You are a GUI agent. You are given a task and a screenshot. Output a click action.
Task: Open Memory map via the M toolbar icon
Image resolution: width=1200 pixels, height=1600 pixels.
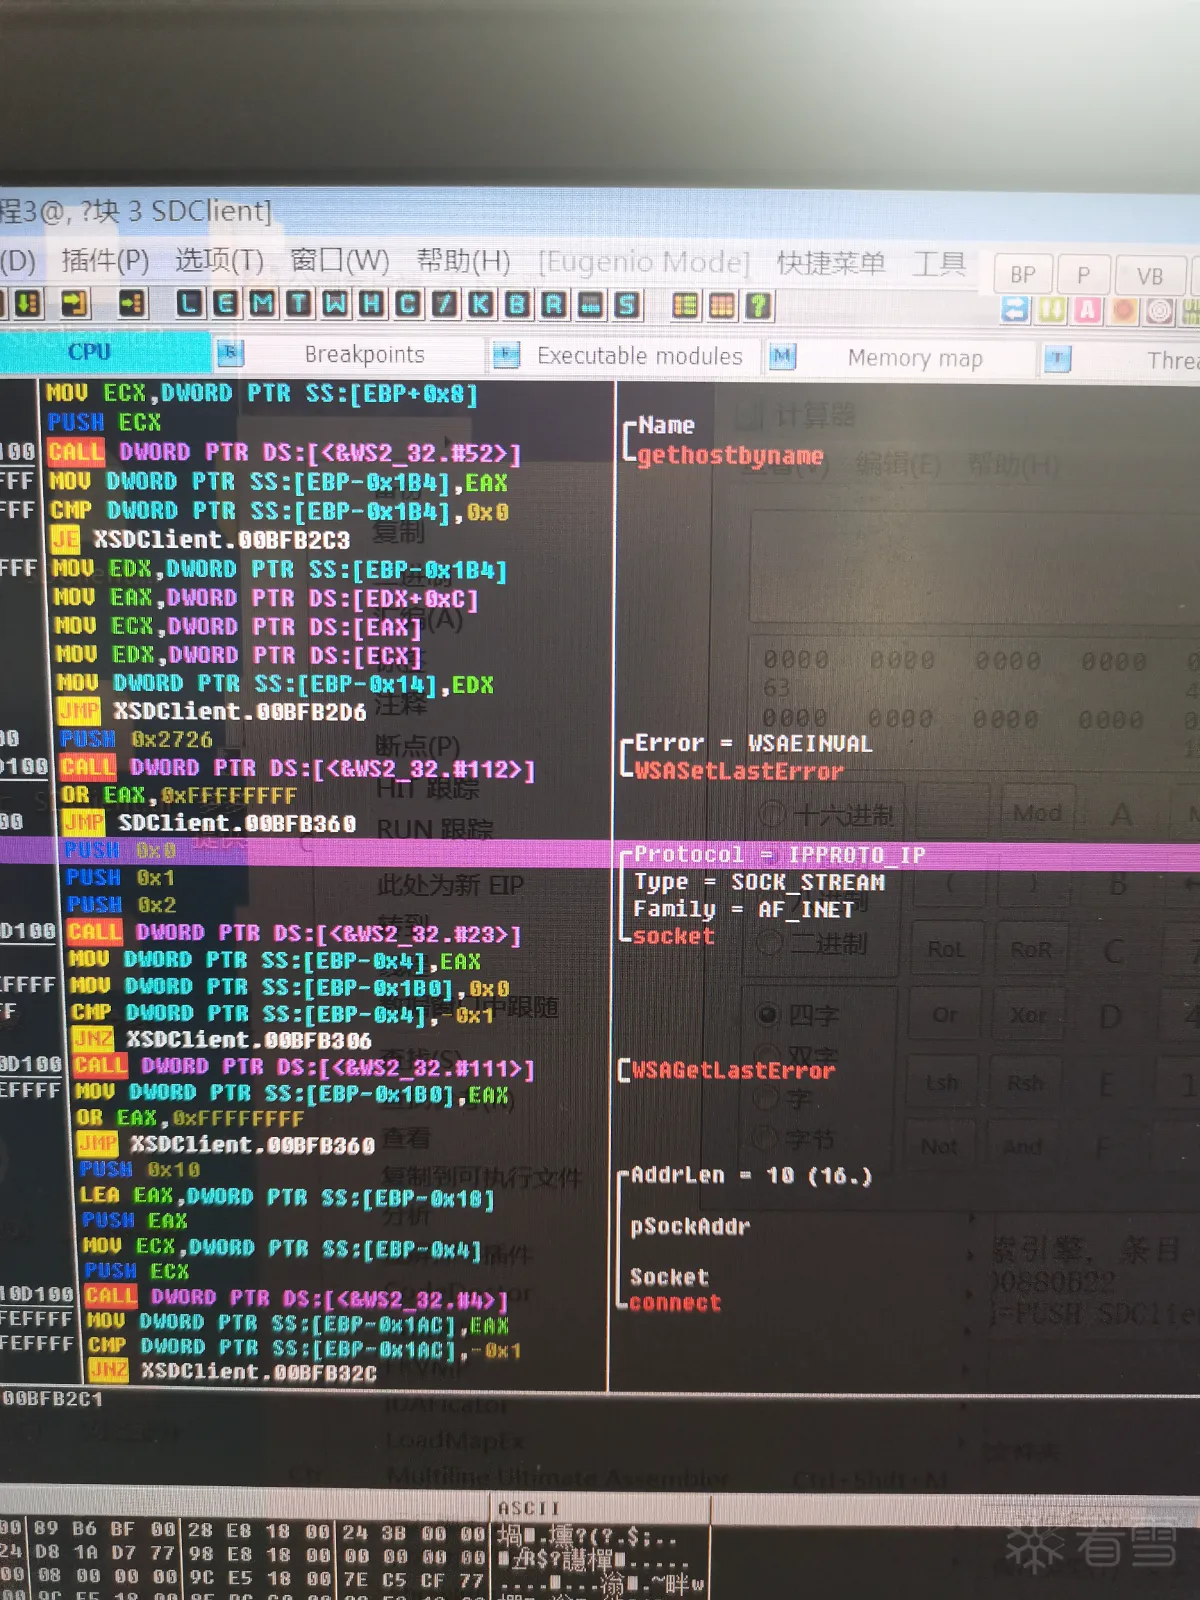pos(262,302)
